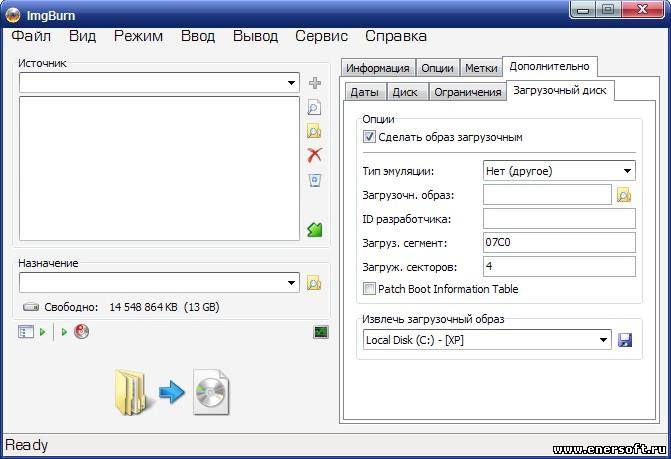Click the Ready status bar text
This screenshot has height=459, width=671.
coord(27,445)
